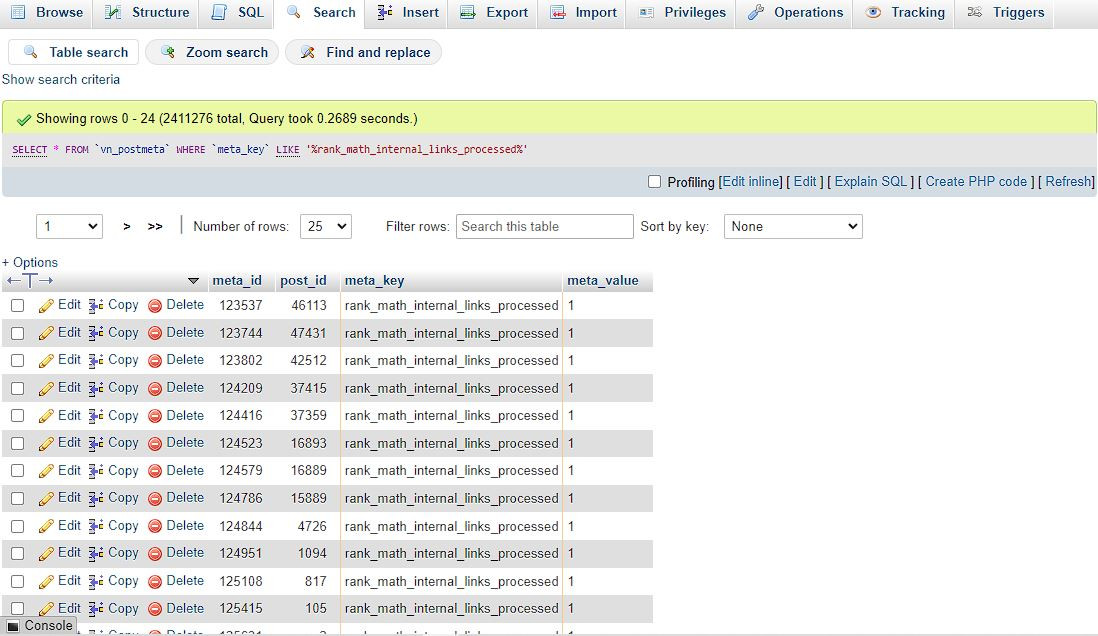
Task: Check the row with meta_id 124579
Action: click(x=18, y=471)
